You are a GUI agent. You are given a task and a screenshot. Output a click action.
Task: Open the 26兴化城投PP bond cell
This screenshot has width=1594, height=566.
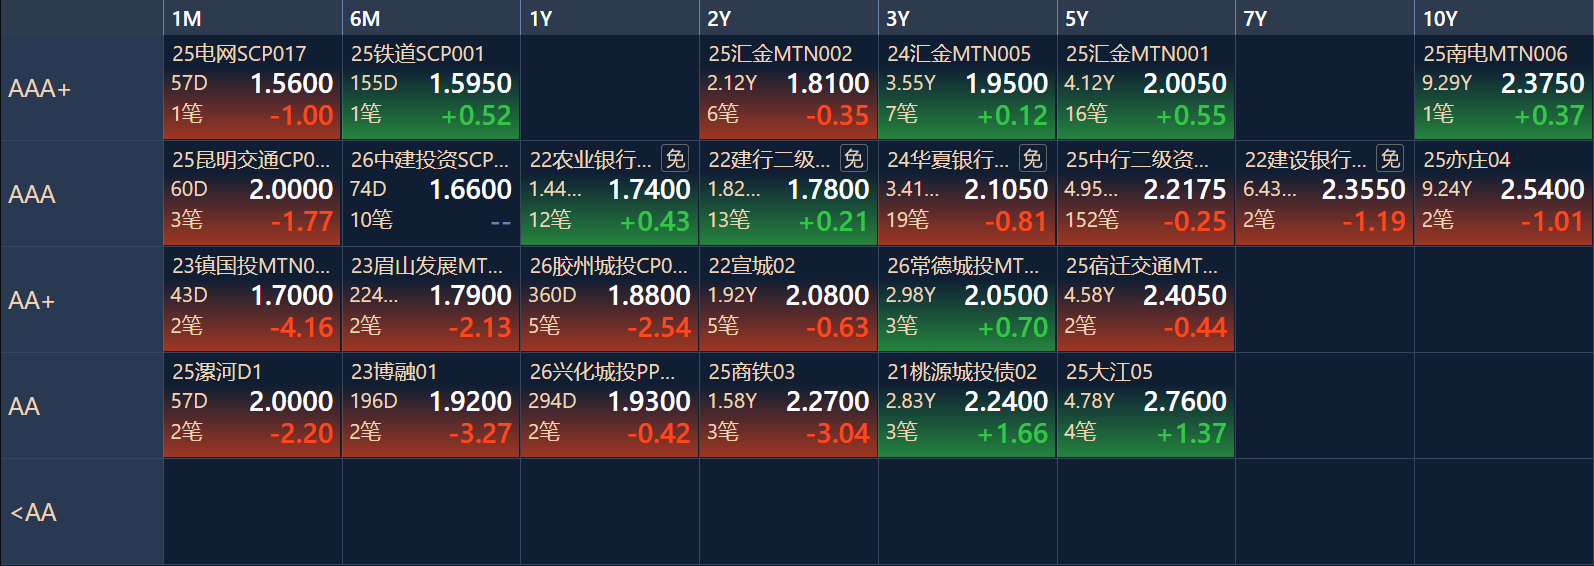[610, 405]
